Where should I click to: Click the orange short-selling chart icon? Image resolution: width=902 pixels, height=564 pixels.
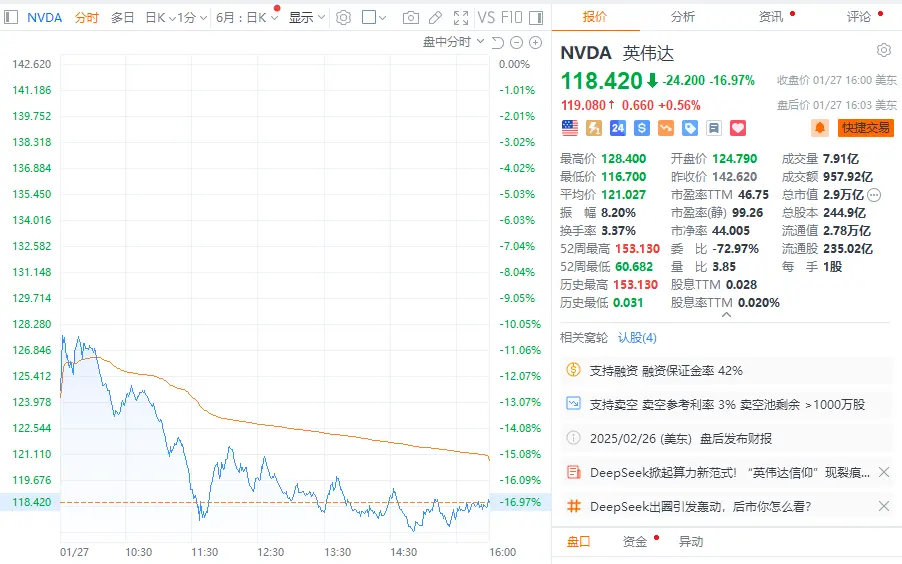(x=666, y=128)
